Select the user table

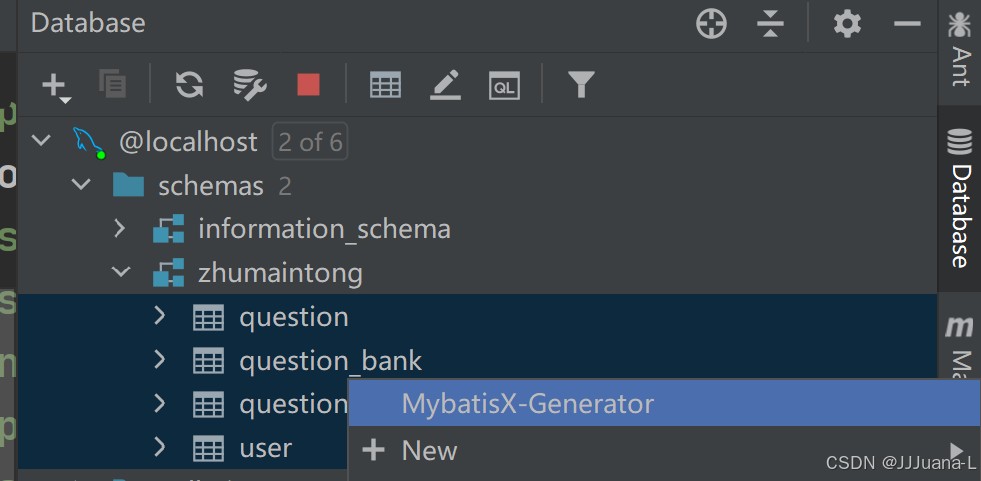pyautogui.click(x=265, y=447)
